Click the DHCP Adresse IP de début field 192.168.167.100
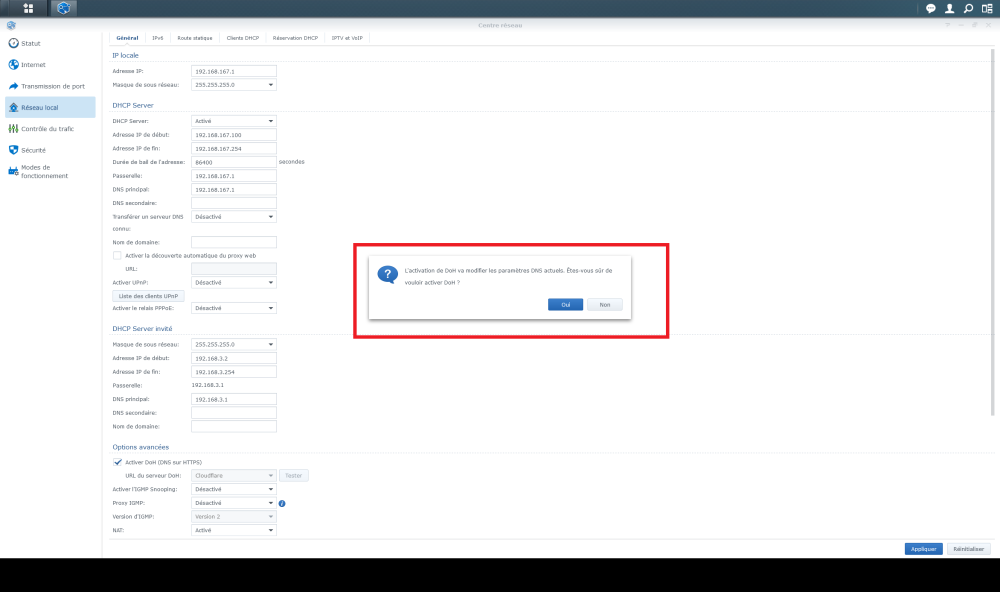The height and width of the screenshot is (592, 1000). (x=234, y=135)
